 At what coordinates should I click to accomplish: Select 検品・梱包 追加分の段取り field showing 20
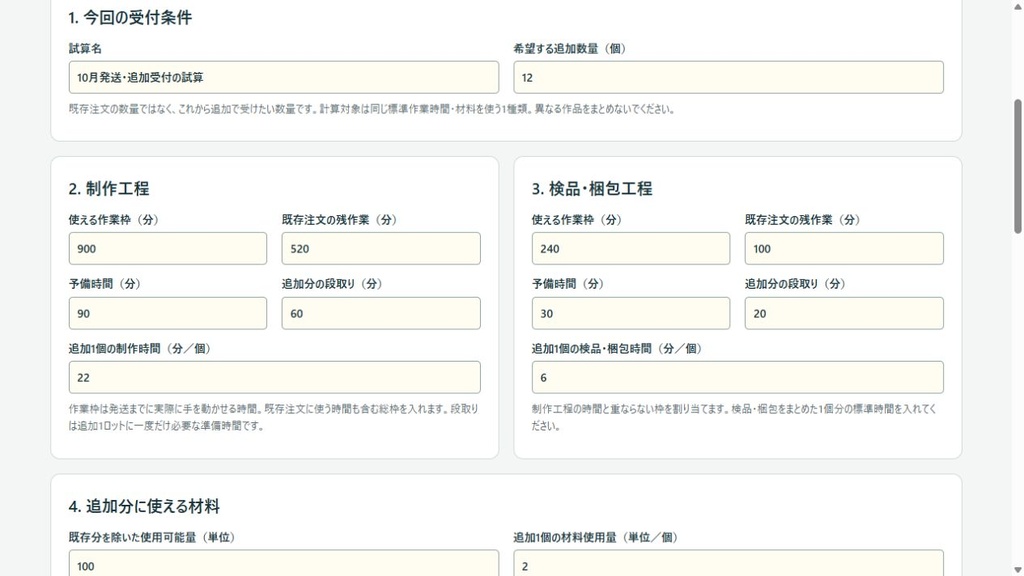pos(844,313)
